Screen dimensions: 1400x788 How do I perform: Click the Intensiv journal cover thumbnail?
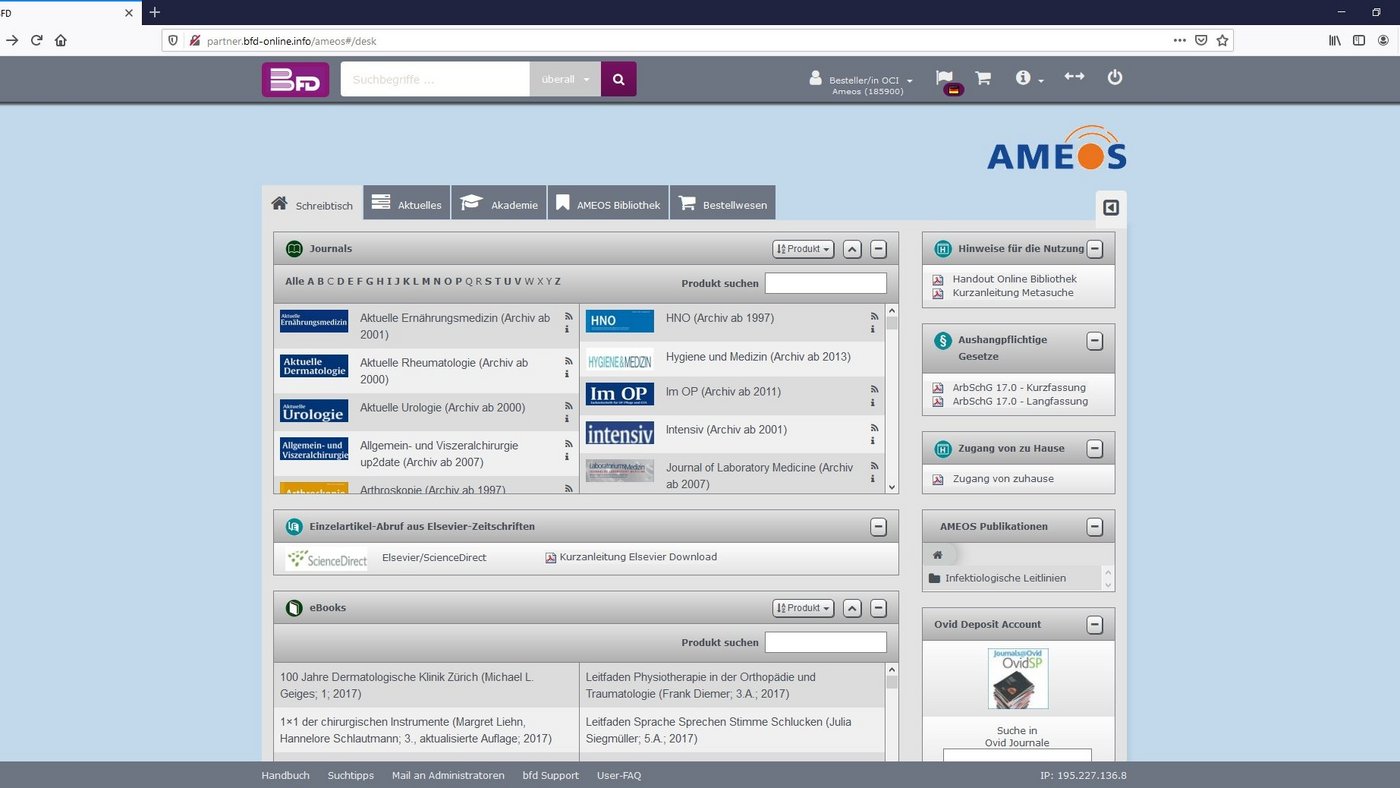pos(620,433)
